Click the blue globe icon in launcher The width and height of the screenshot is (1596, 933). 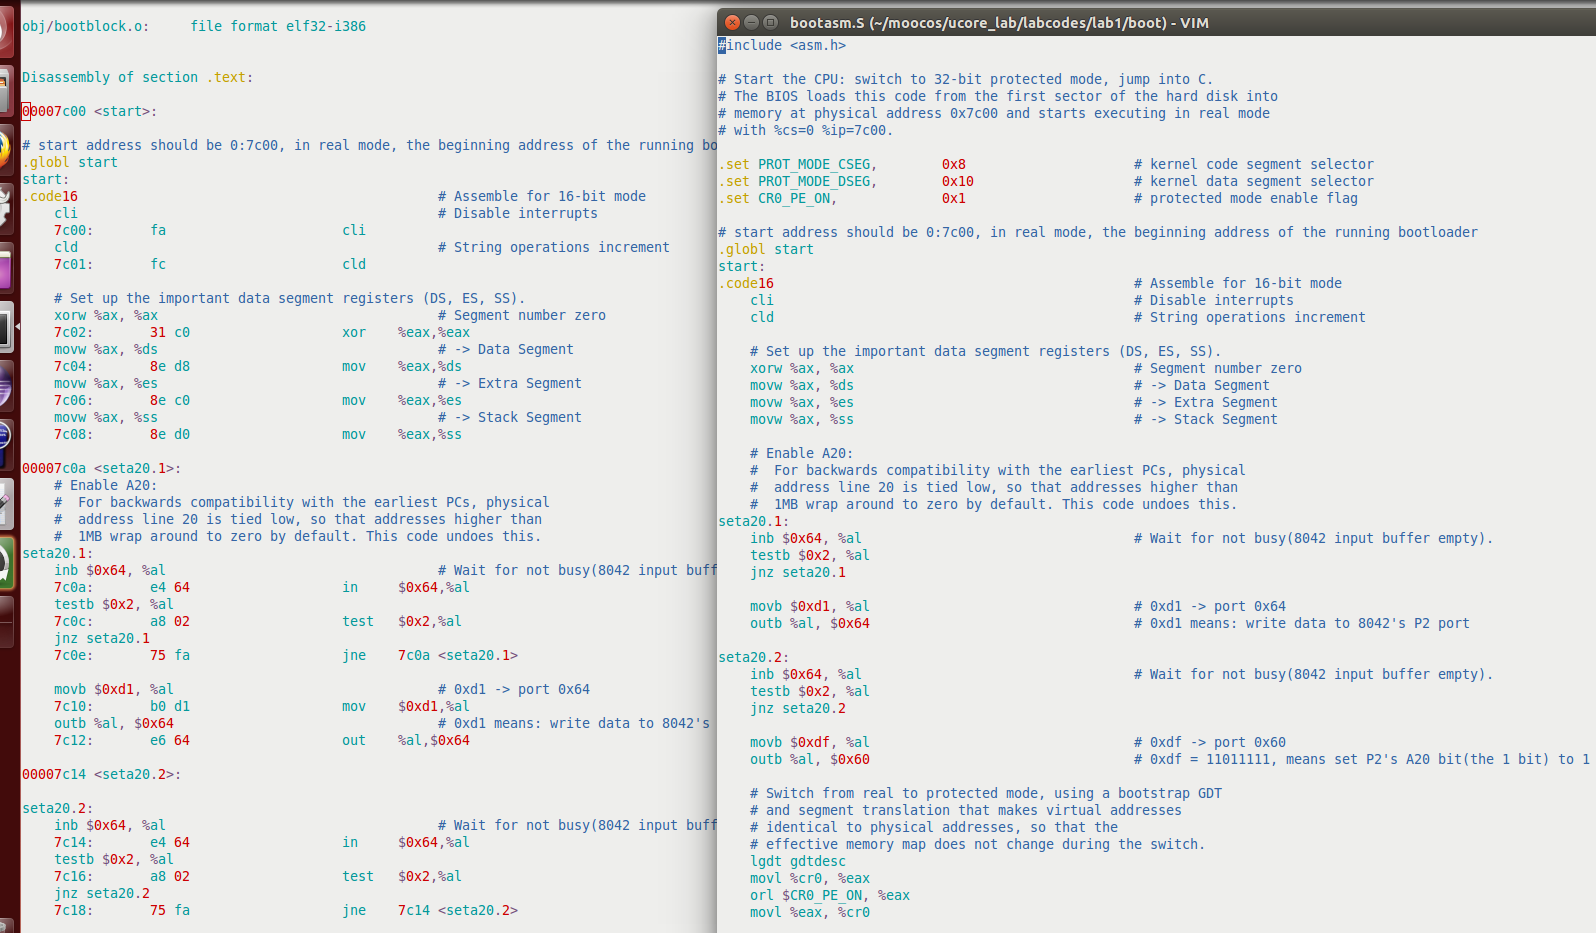click(x=5, y=437)
